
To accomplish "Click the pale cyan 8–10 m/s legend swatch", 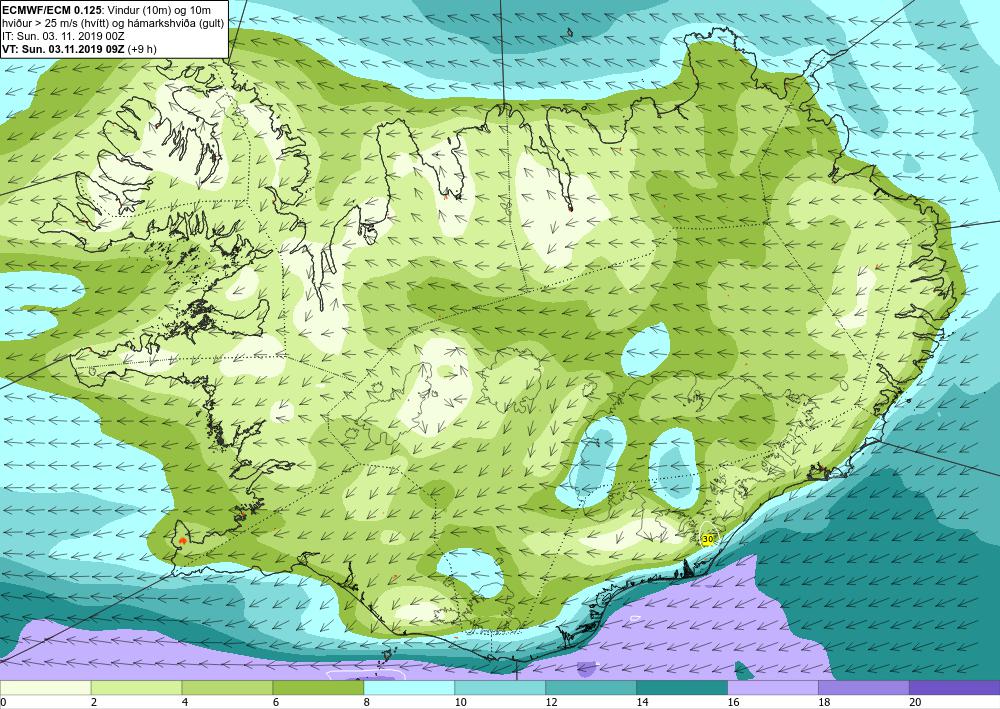I will pyautogui.click(x=409, y=688).
